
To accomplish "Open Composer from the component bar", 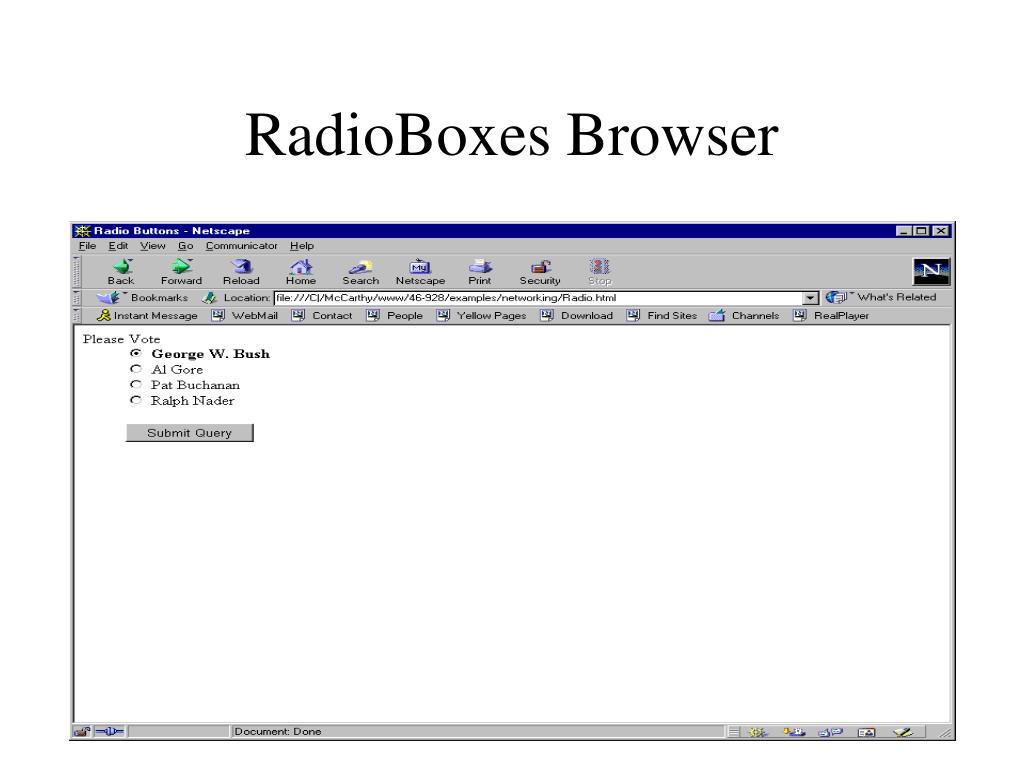I will point(904,732).
